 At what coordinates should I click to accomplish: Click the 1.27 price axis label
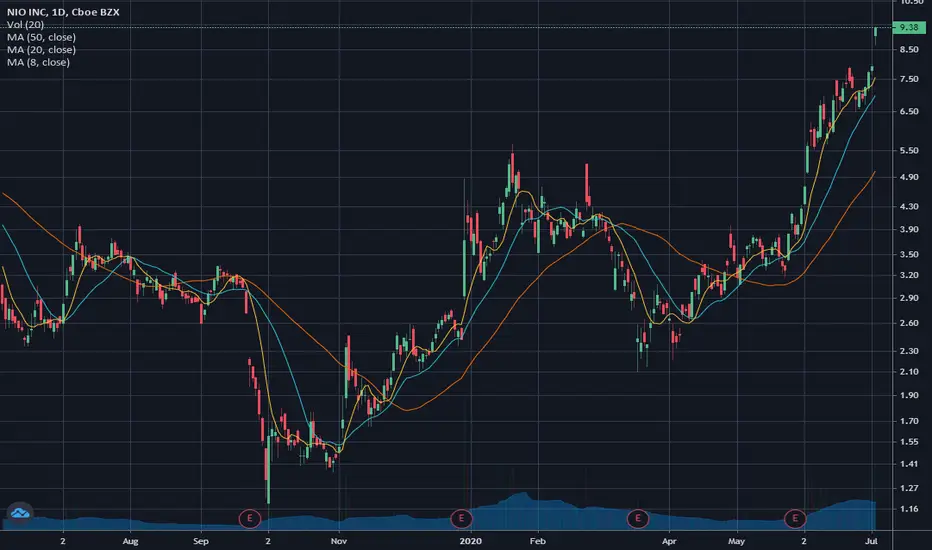[909, 488]
